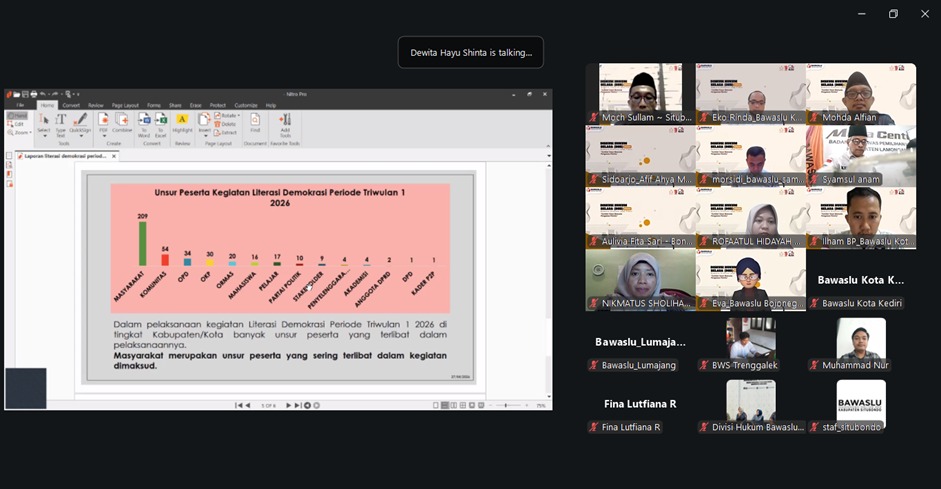941x489 pixels.
Task: Expand the Select tool dropdown arrow
Action: point(44,134)
